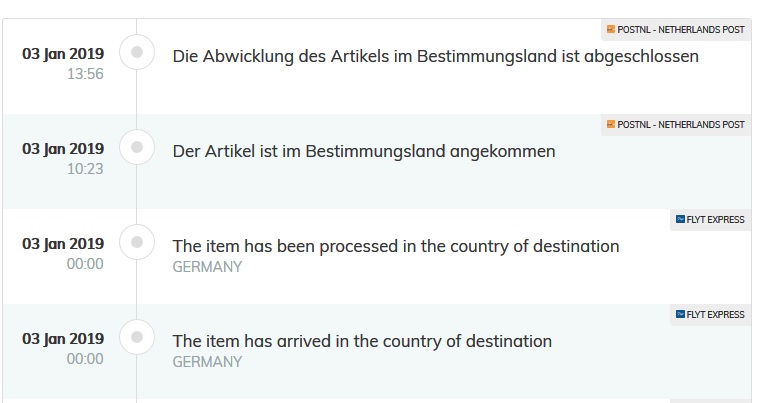757x403 pixels.
Task: Click 'The item has been processed' status line
Action: coord(396,246)
